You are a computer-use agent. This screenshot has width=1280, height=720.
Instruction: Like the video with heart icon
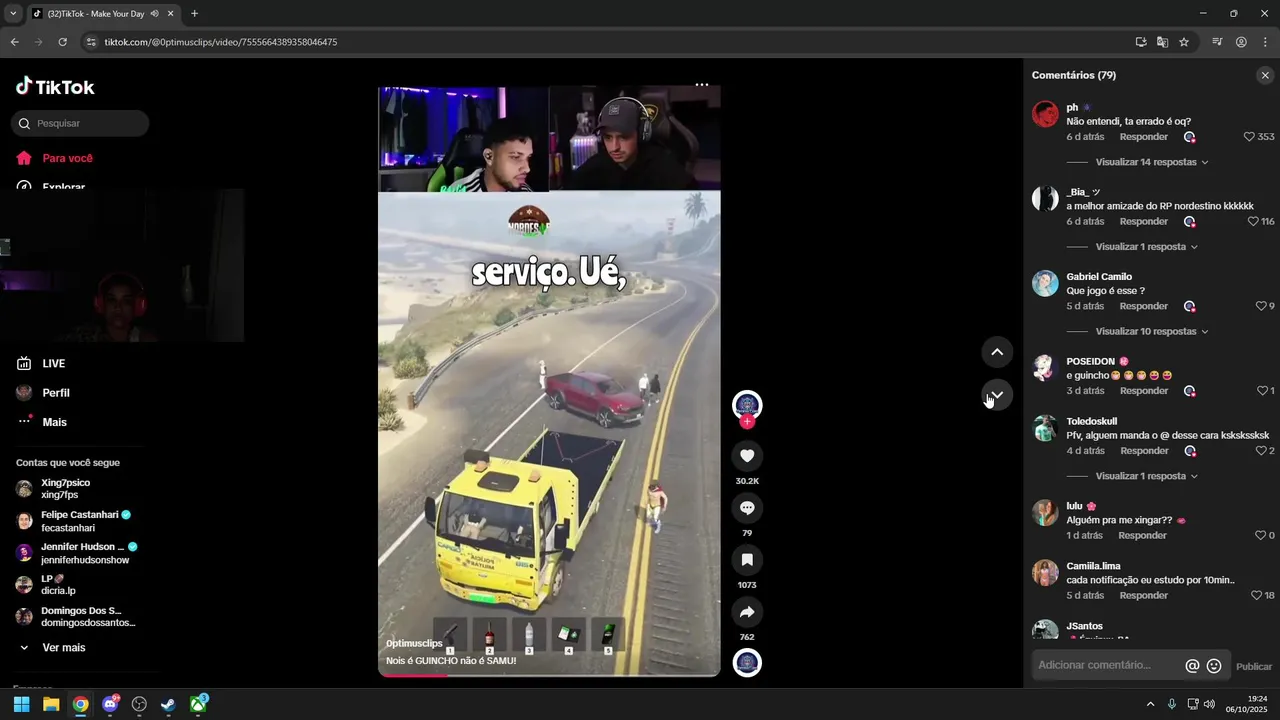click(747, 456)
